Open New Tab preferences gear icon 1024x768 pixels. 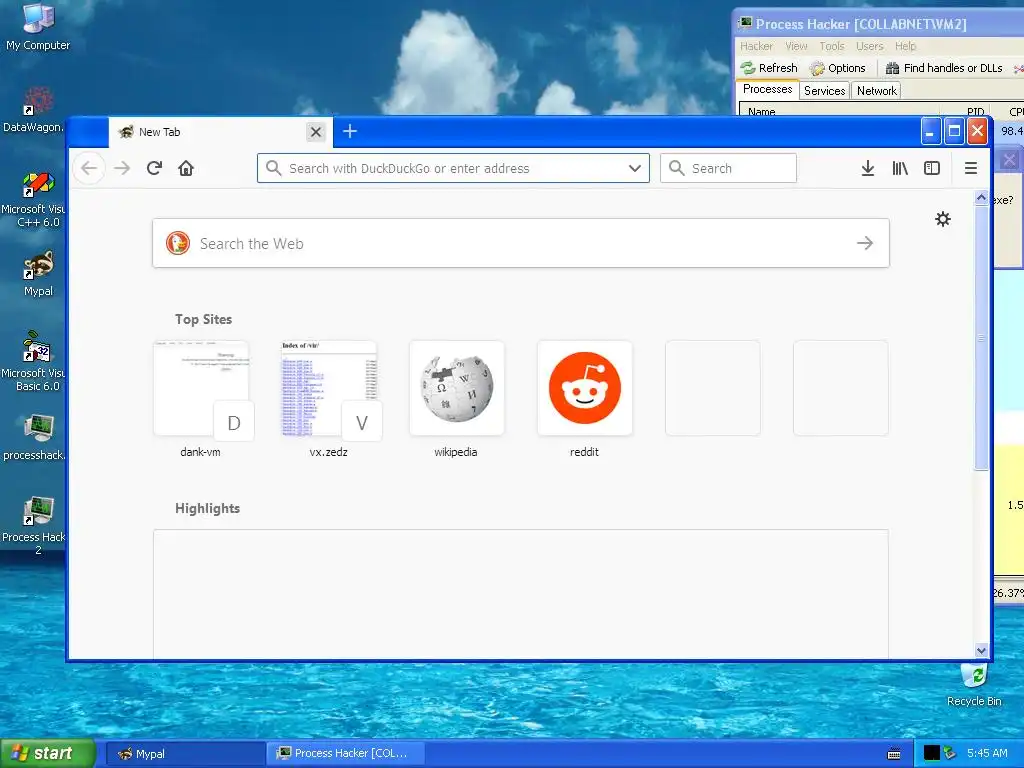(942, 219)
